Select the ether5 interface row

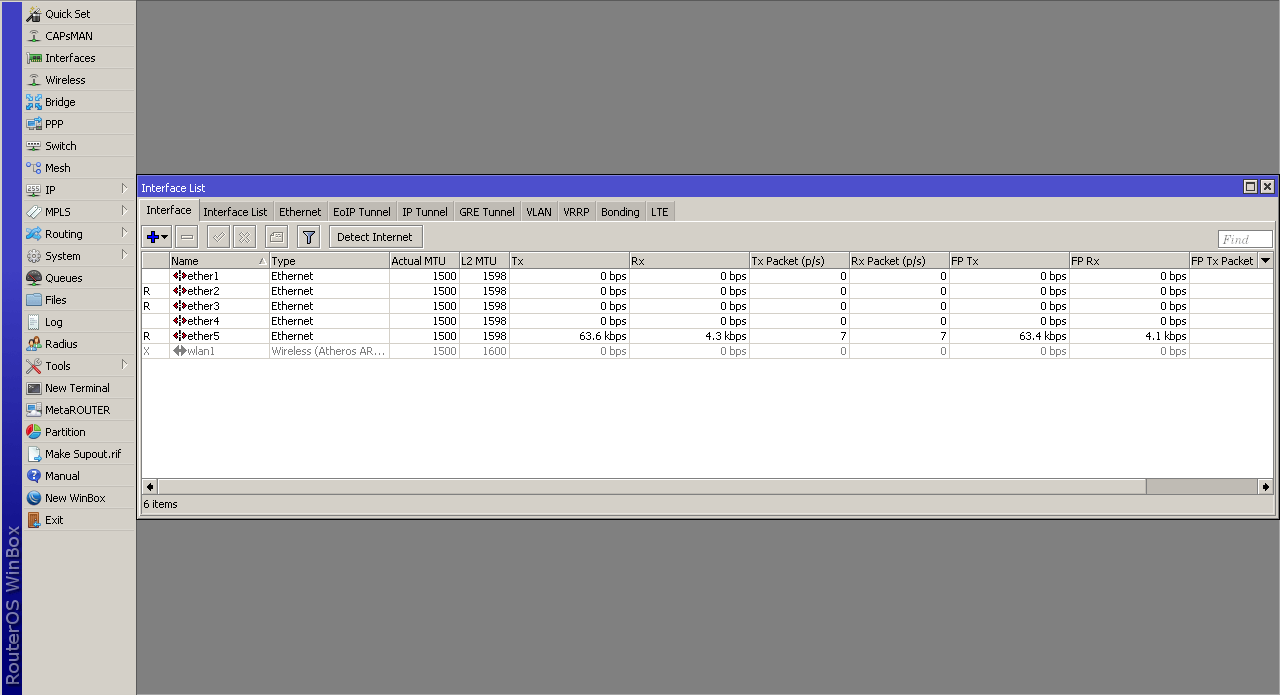[x=707, y=336]
